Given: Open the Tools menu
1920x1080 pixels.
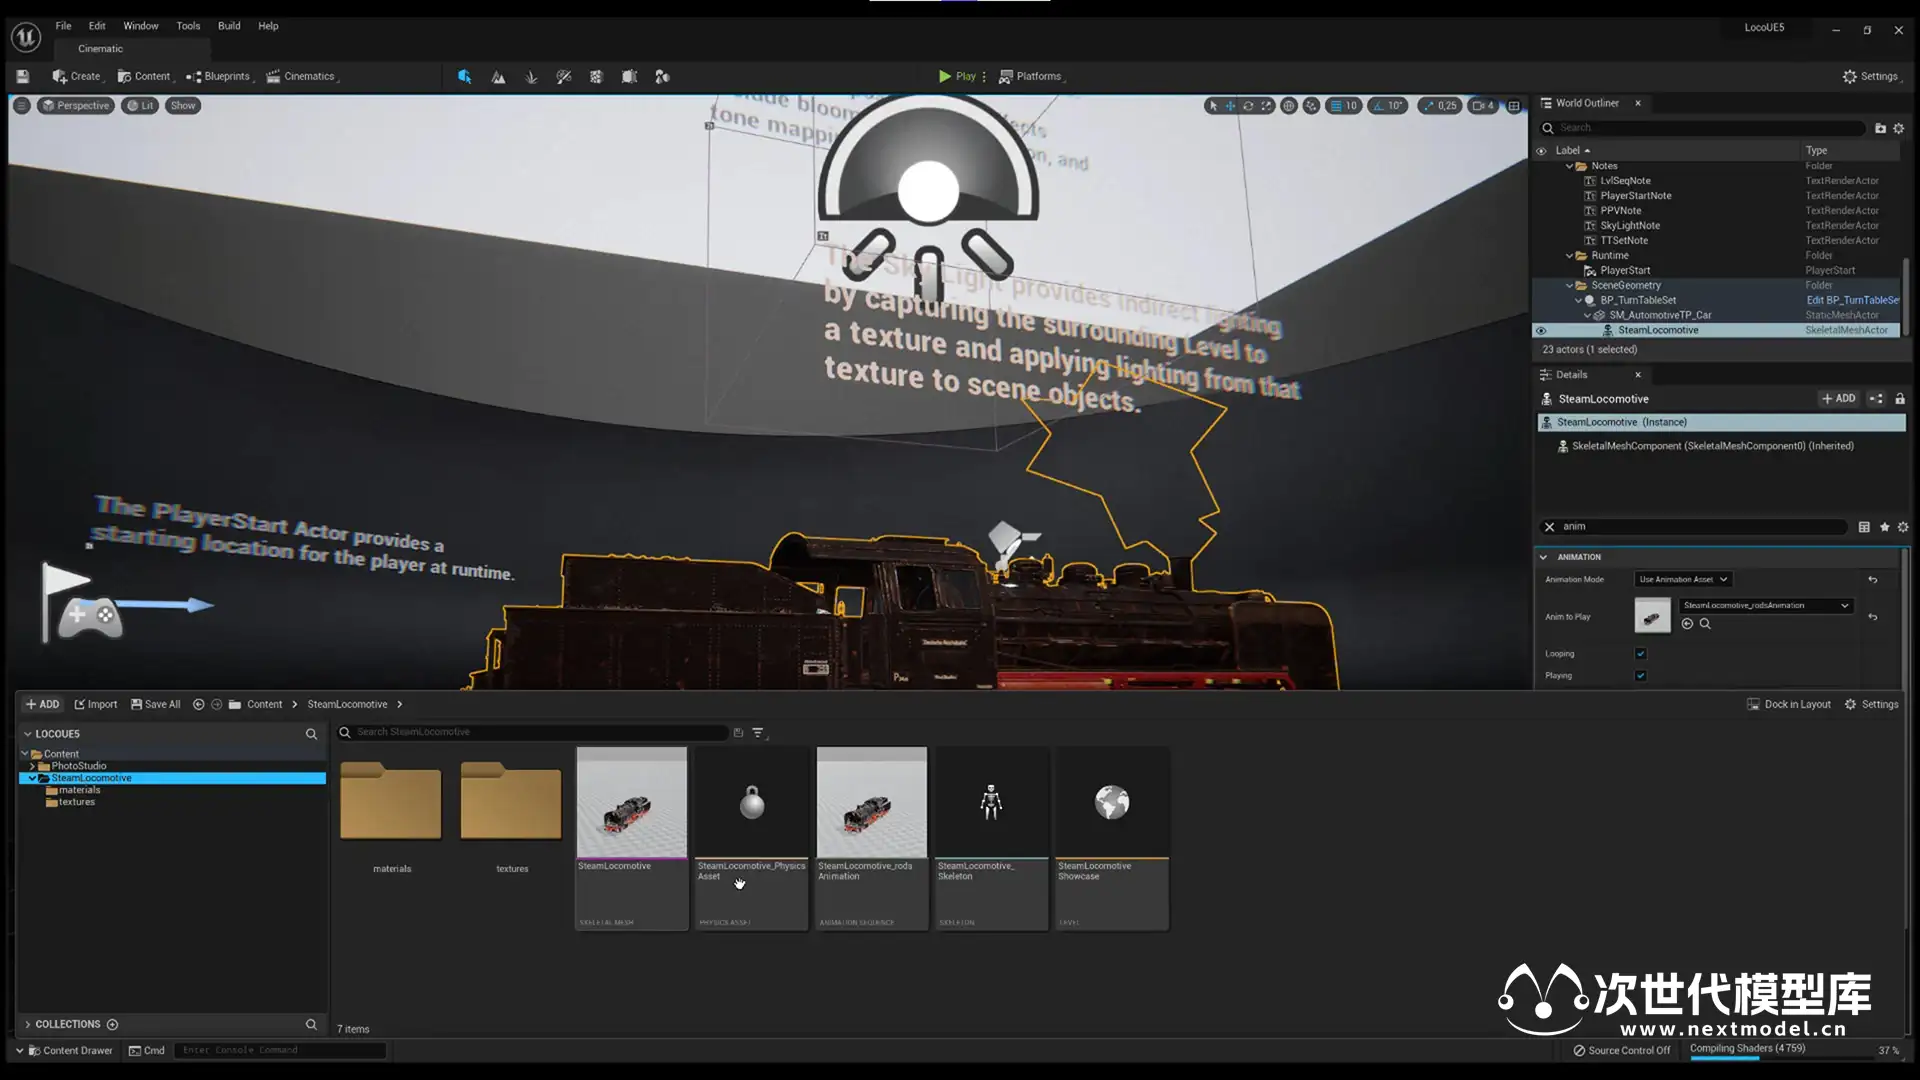Looking at the screenshot, I should [188, 26].
